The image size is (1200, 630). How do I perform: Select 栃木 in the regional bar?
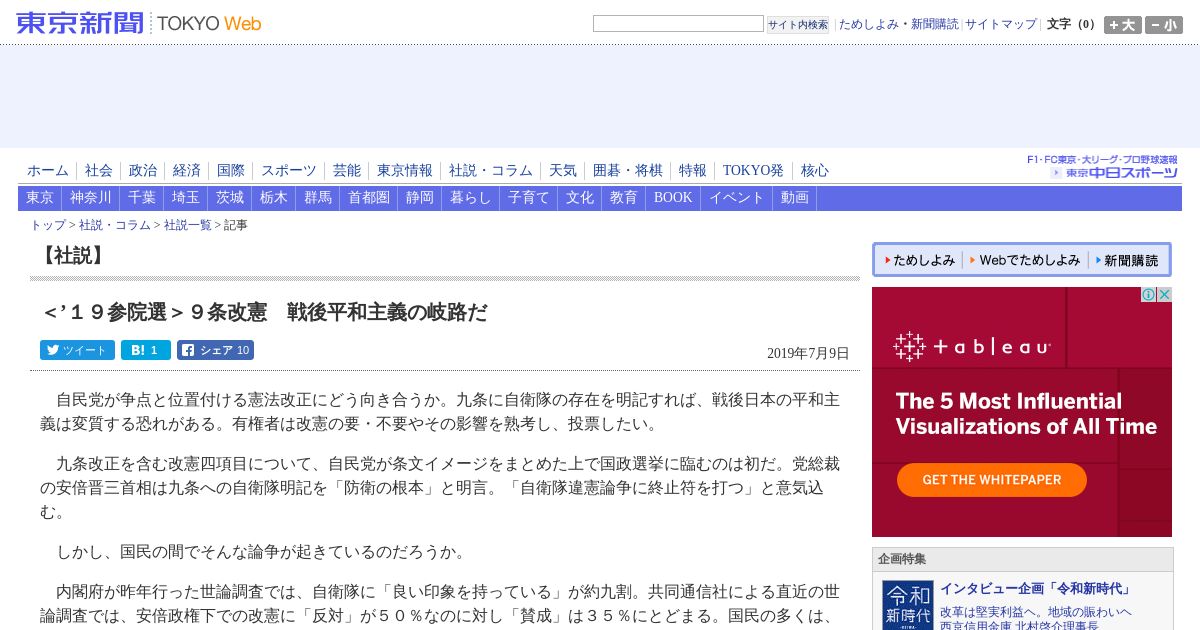[x=274, y=198]
